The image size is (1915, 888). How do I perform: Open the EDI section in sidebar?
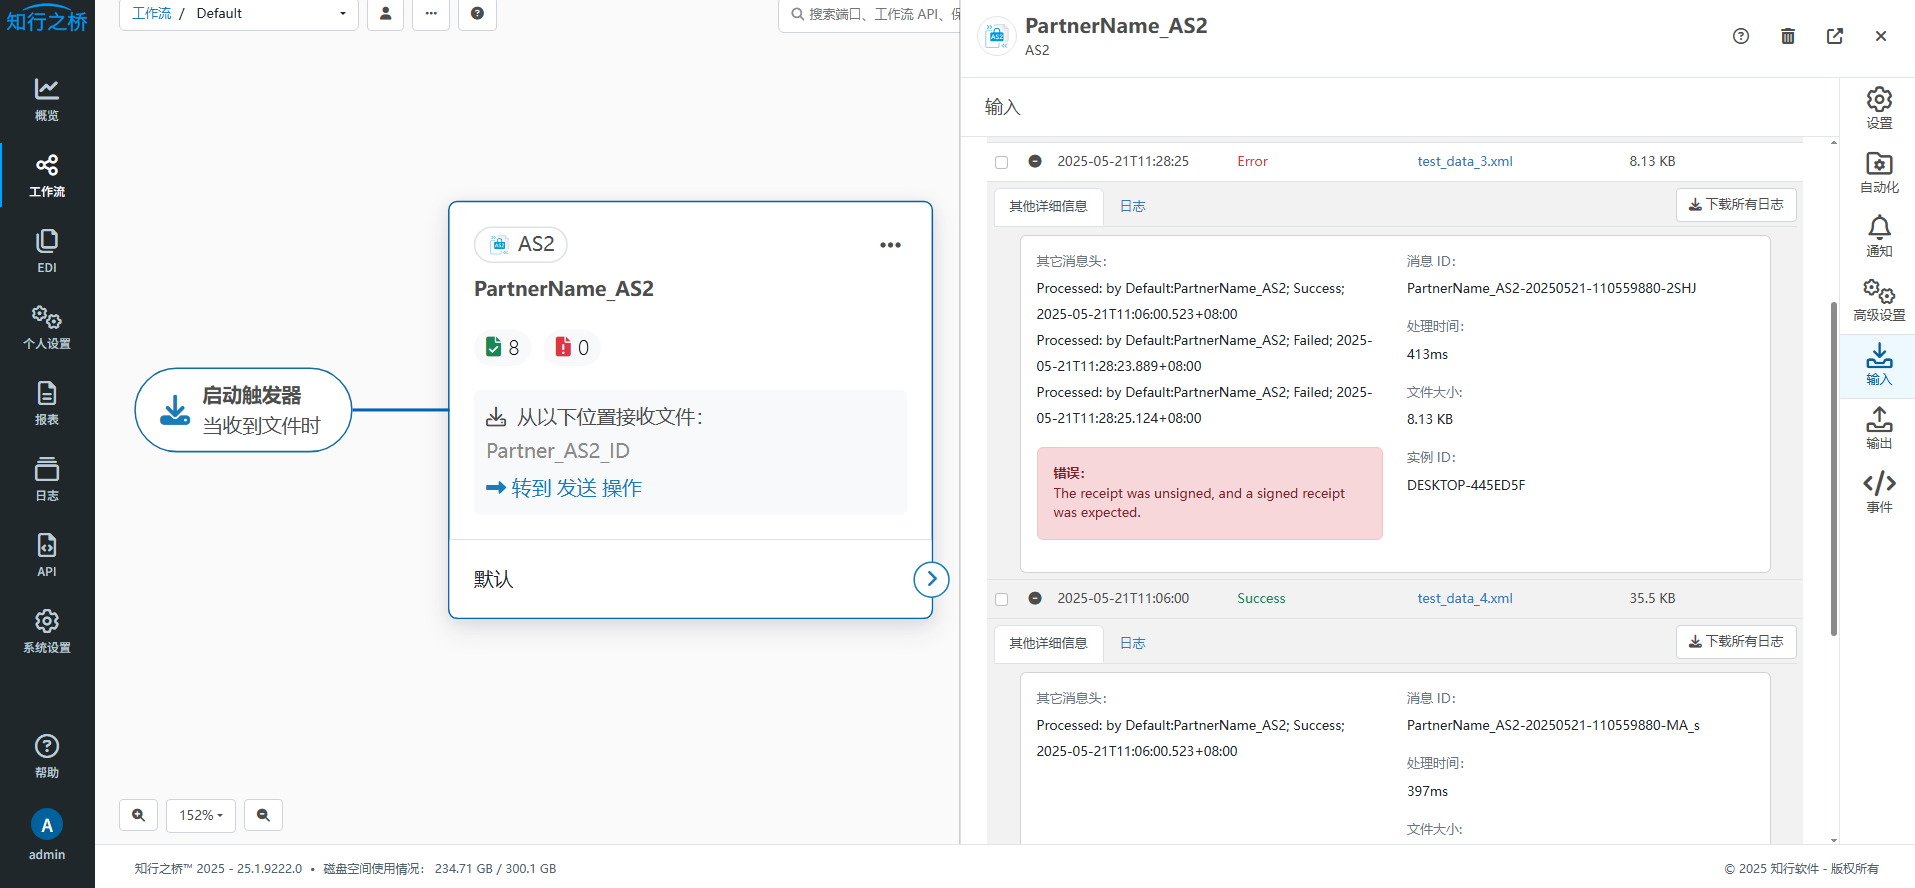[x=47, y=250]
